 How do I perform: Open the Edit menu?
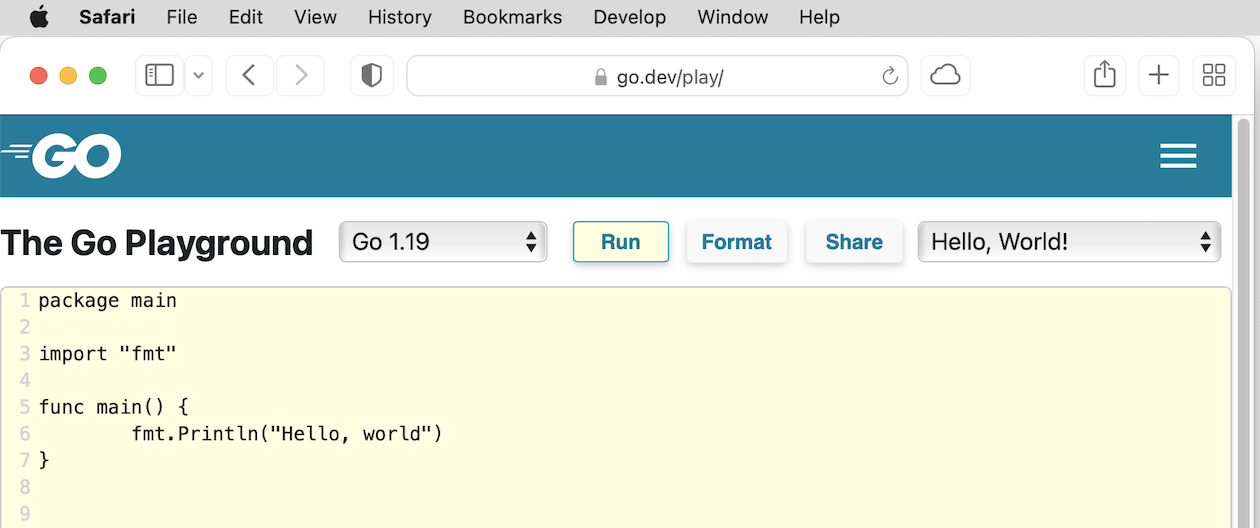click(246, 17)
